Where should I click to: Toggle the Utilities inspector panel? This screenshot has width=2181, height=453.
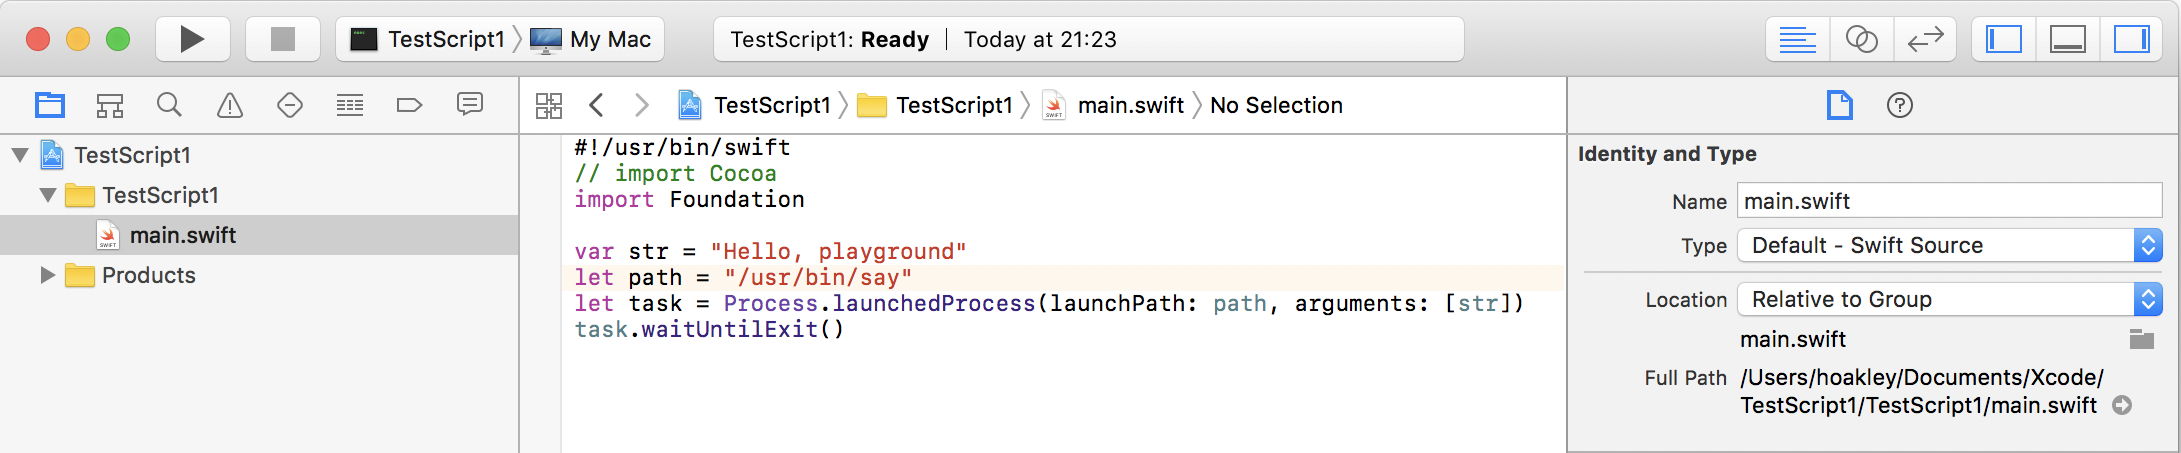2131,40
